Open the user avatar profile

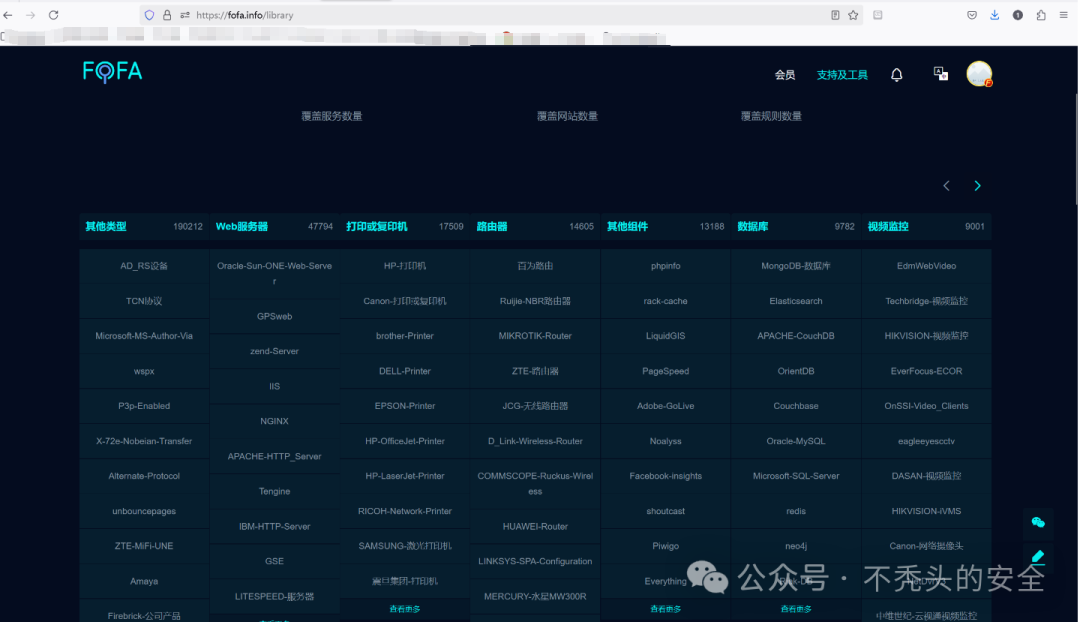point(979,74)
